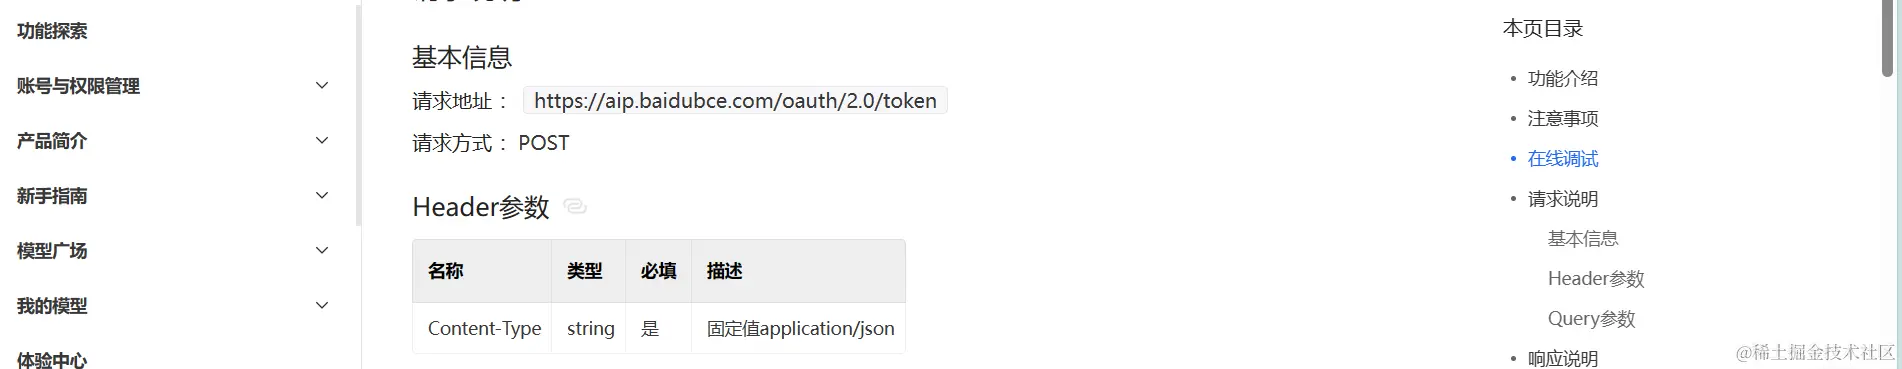
Task: Select the Content-Type table cell
Action: (x=482, y=328)
